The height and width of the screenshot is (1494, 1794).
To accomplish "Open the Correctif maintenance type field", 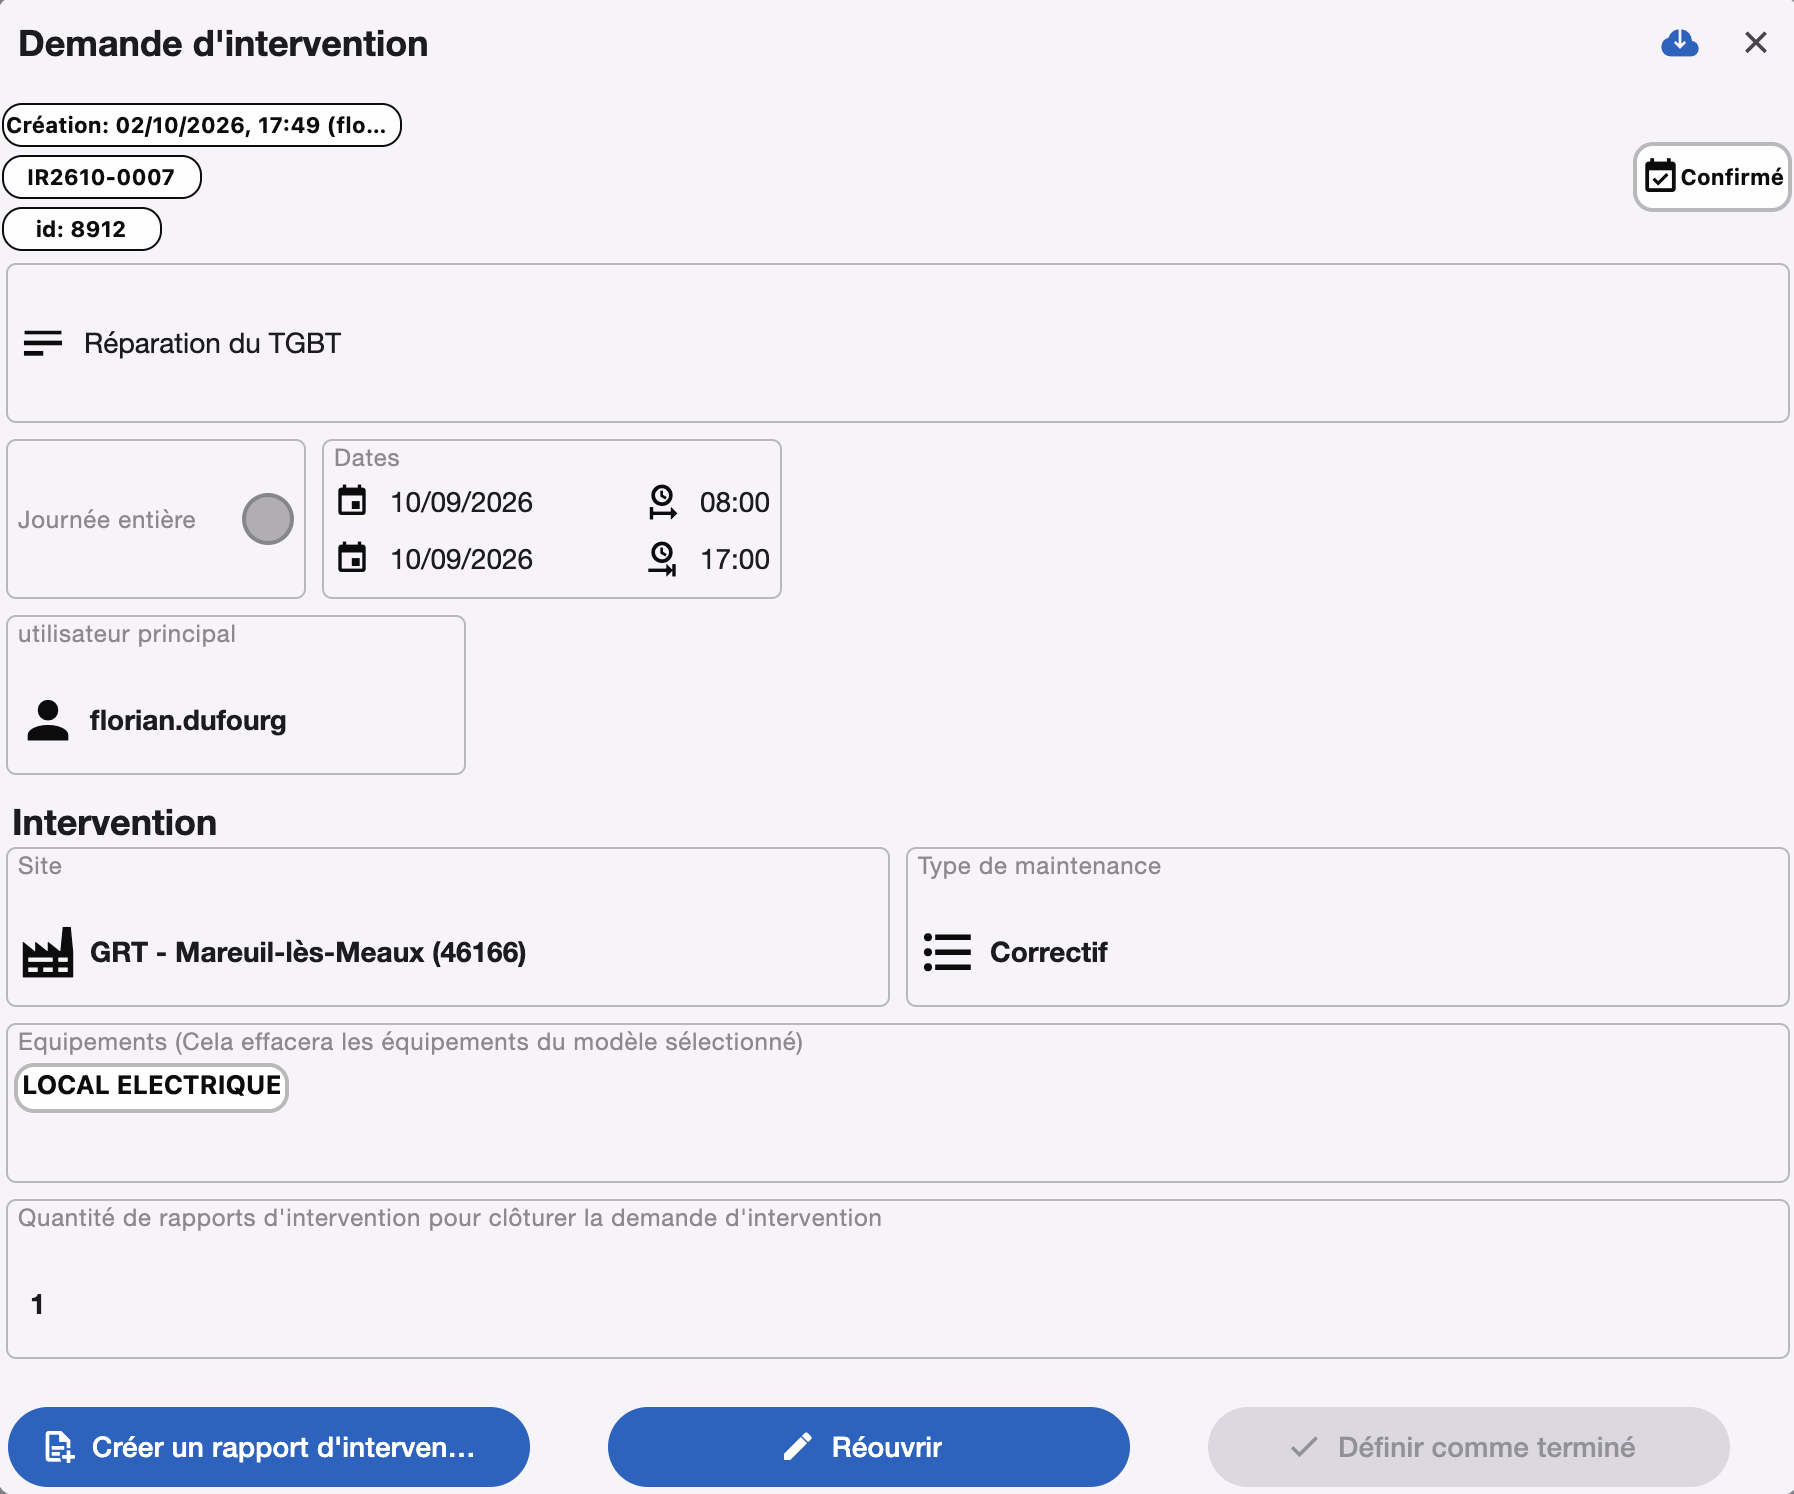I will coord(1347,927).
